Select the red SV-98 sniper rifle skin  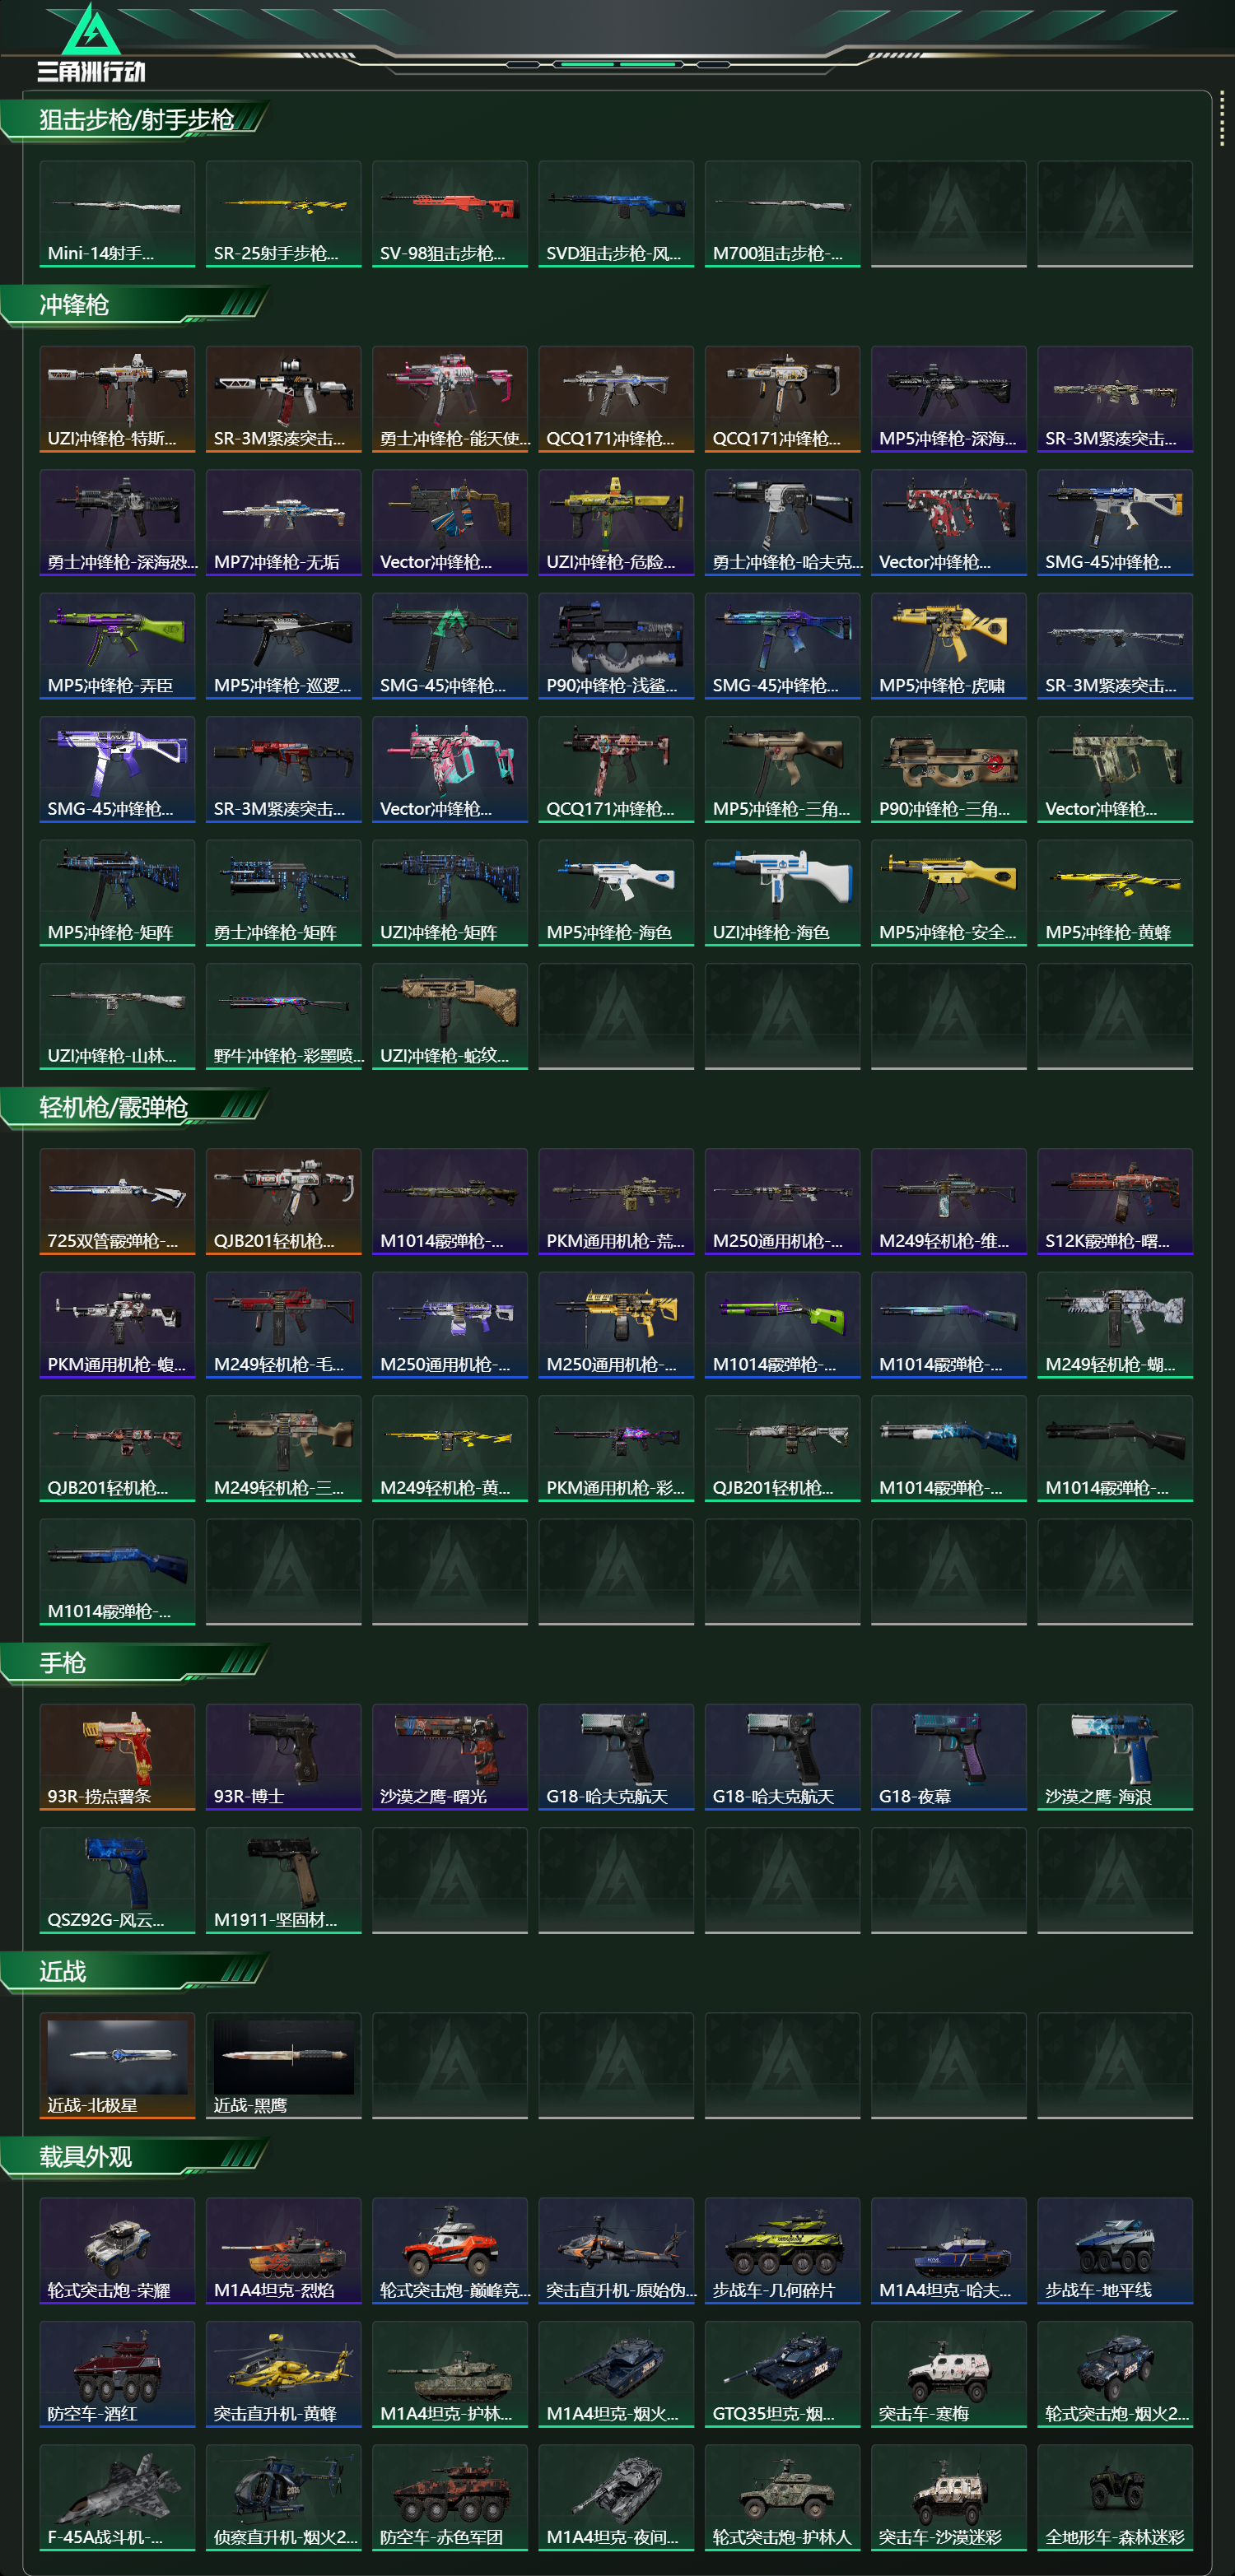point(450,214)
